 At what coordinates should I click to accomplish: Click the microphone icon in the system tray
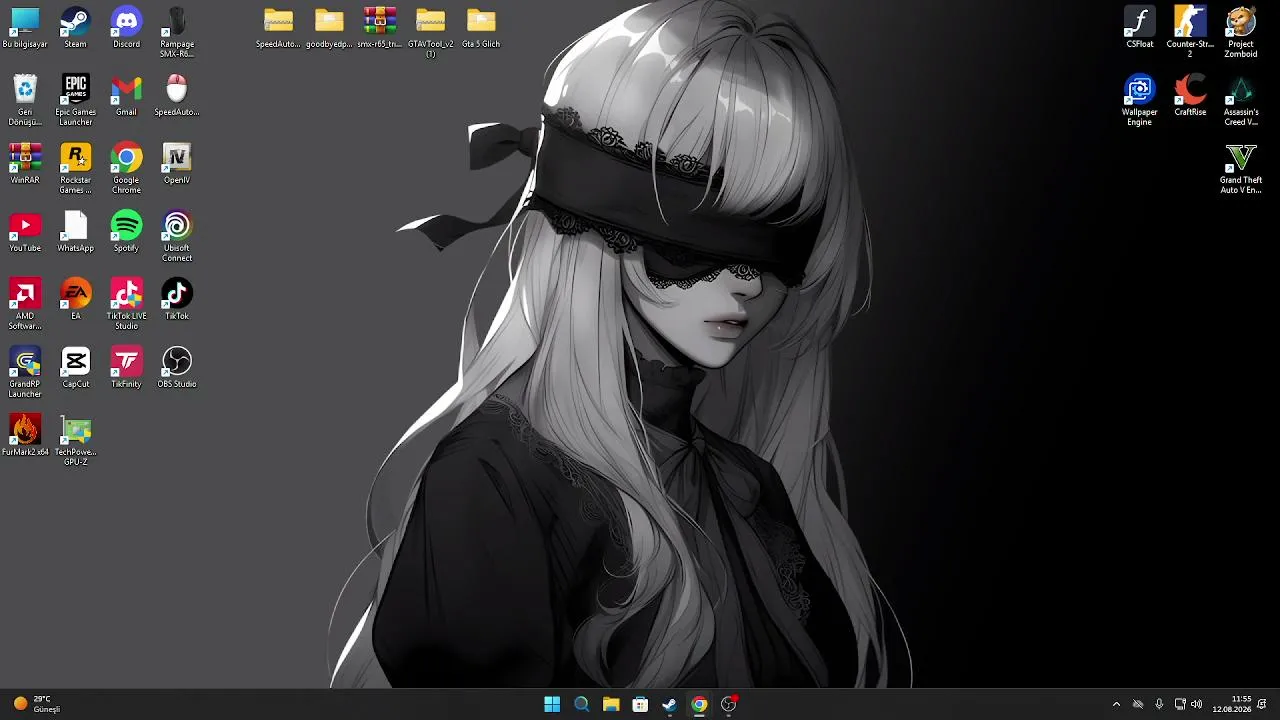[x=1159, y=704]
